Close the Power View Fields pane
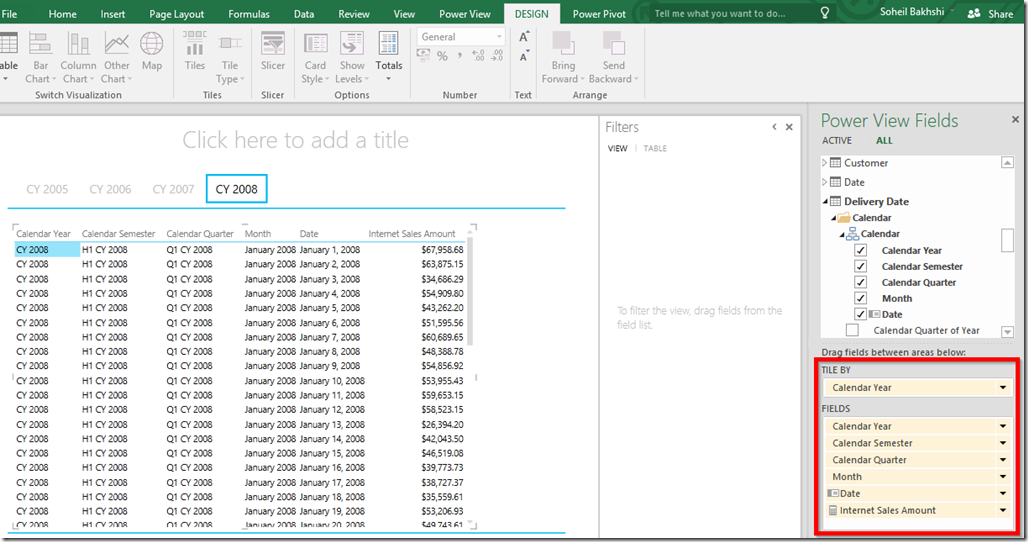 (1015, 119)
